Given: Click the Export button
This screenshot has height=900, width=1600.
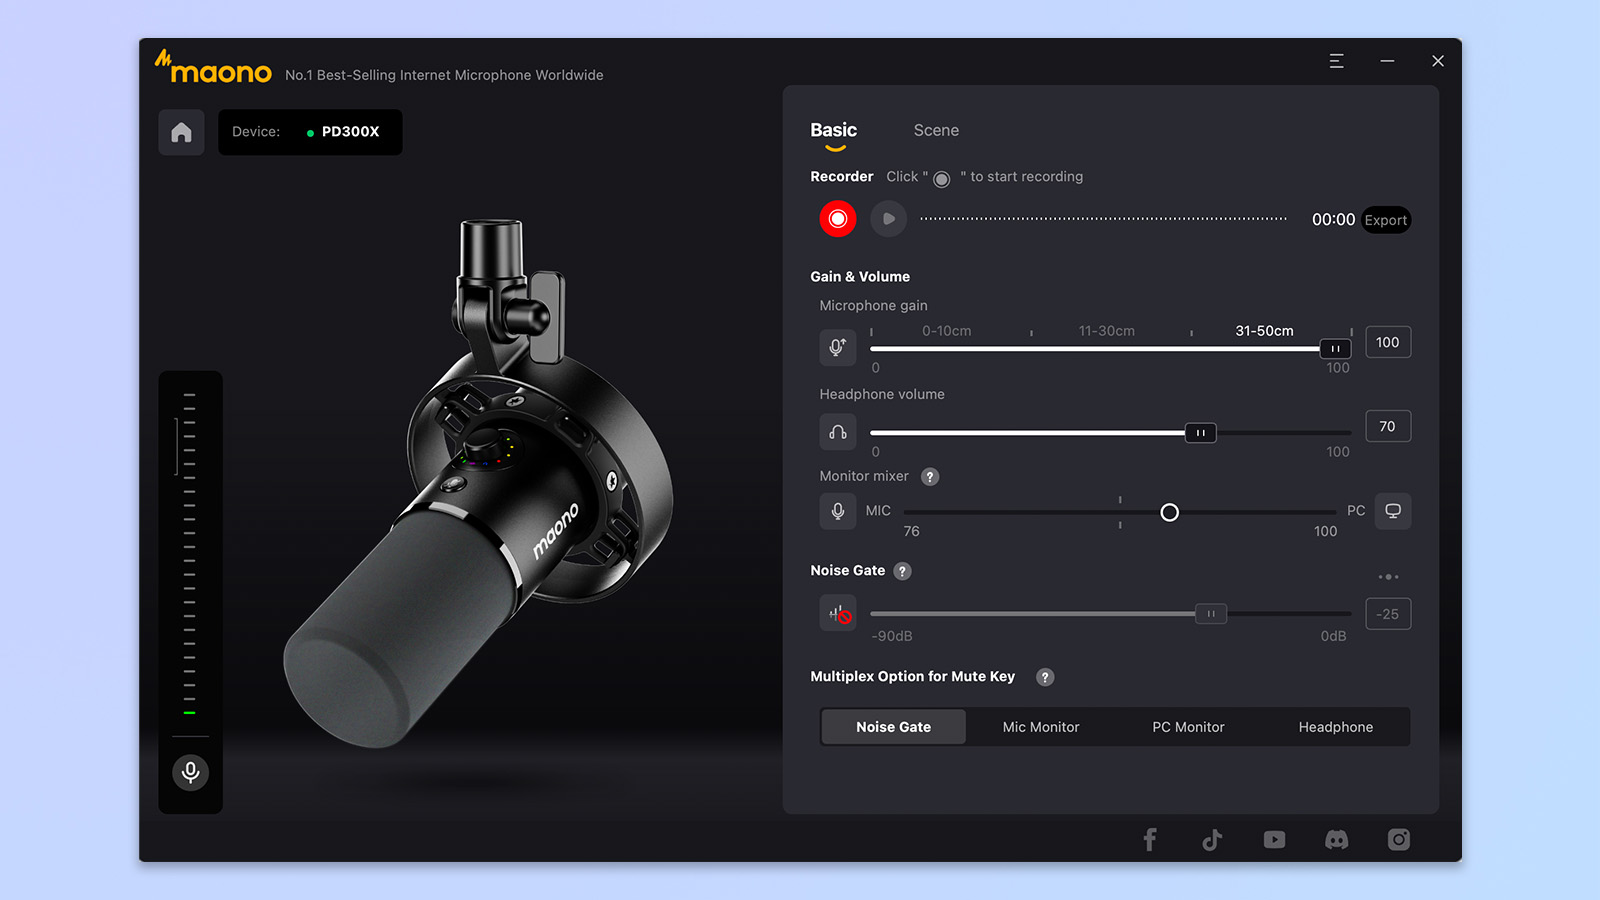Looking at the screenshot, I should coord(1385,220).
